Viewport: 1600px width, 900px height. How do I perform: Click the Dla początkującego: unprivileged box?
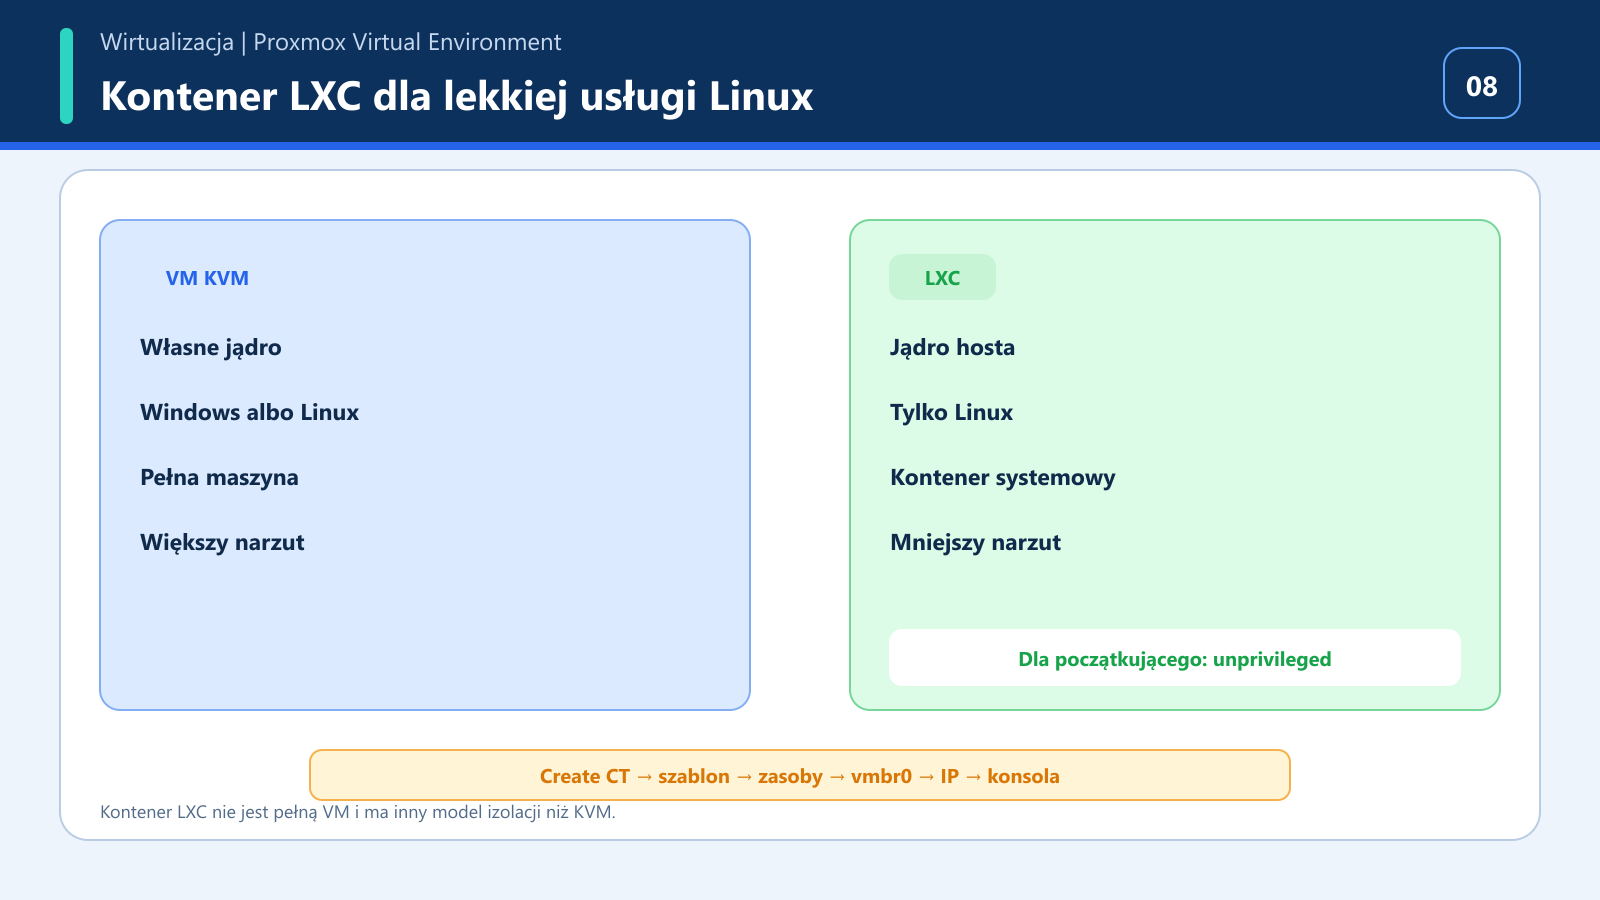tap(1175, 657)
